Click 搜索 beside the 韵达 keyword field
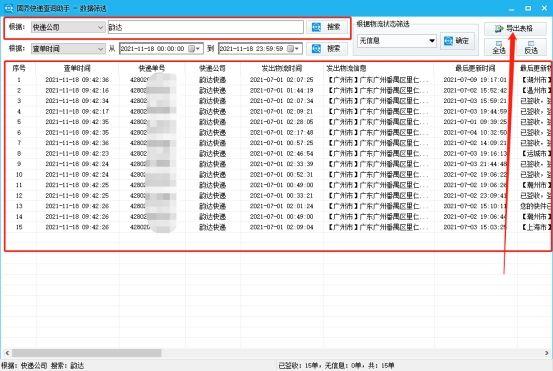 [x=327, y=27]
